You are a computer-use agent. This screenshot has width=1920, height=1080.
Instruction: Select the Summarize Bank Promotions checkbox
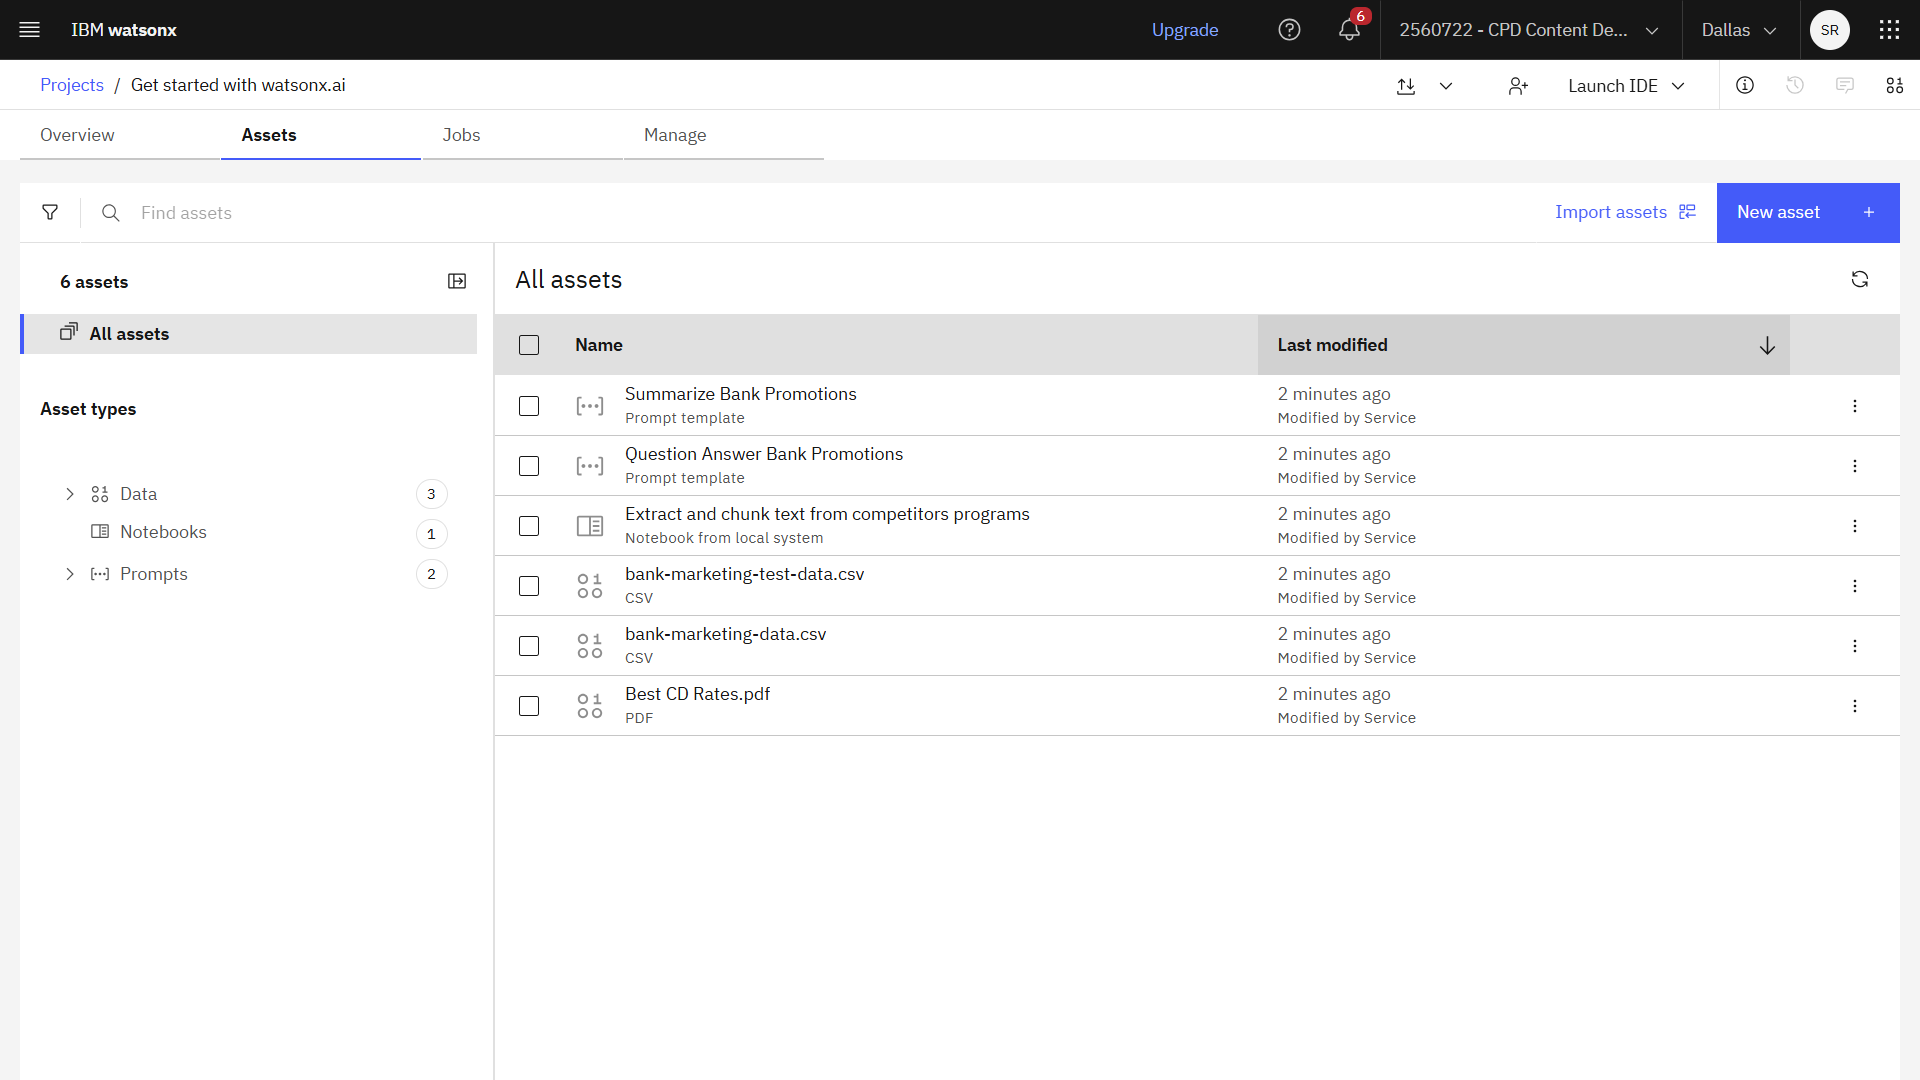[x=529, y=406]
